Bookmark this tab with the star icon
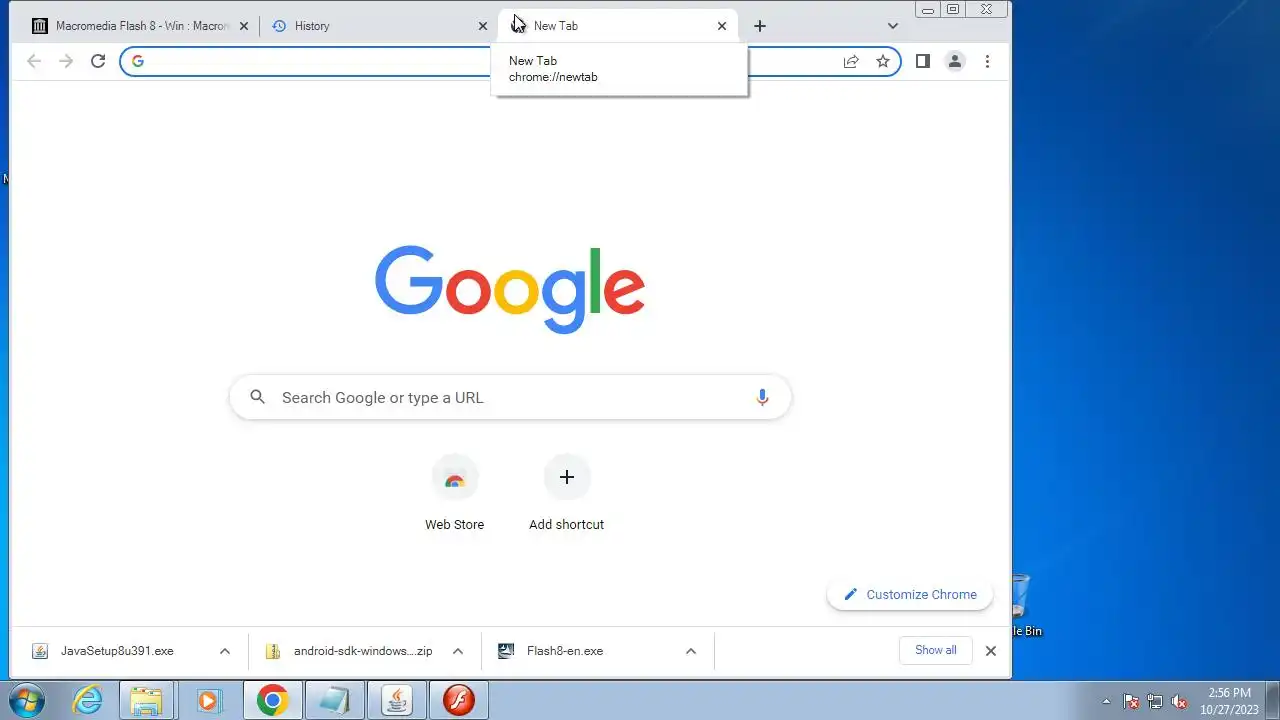 883,61
